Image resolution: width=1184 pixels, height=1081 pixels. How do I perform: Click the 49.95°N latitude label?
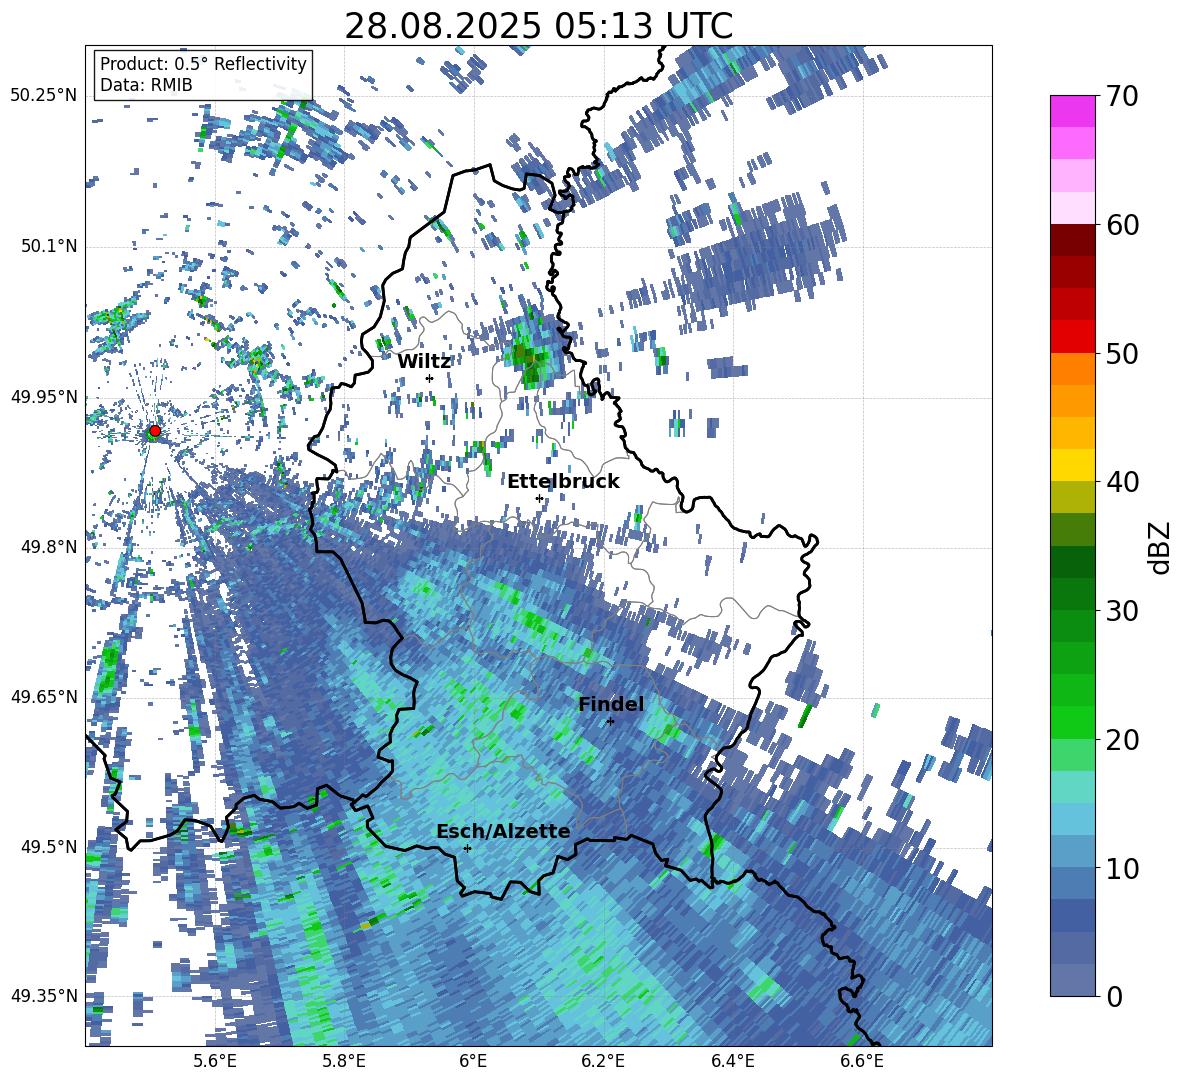coord(44,397)
